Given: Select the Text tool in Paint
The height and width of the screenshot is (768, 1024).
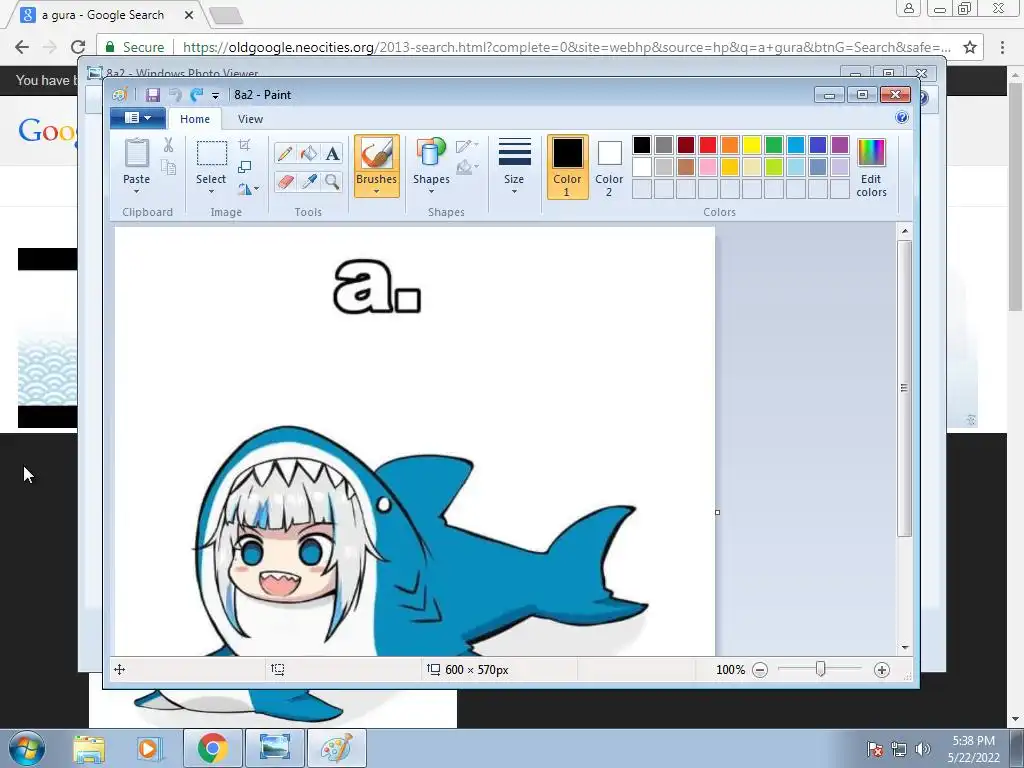Looking at the screenshot, I should point(332,153).
